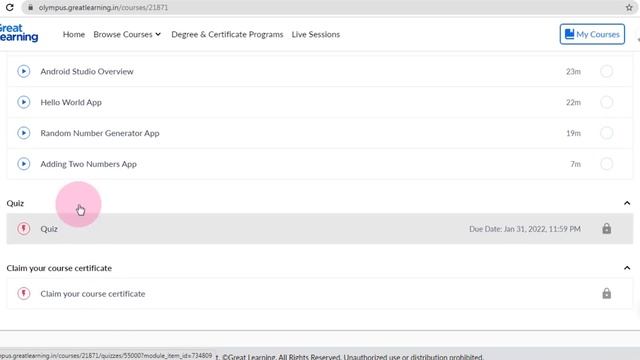The height and width of the screenshot is (360, 640).
Task: Mark Hello World App as complete
Action: coord(607,102)
